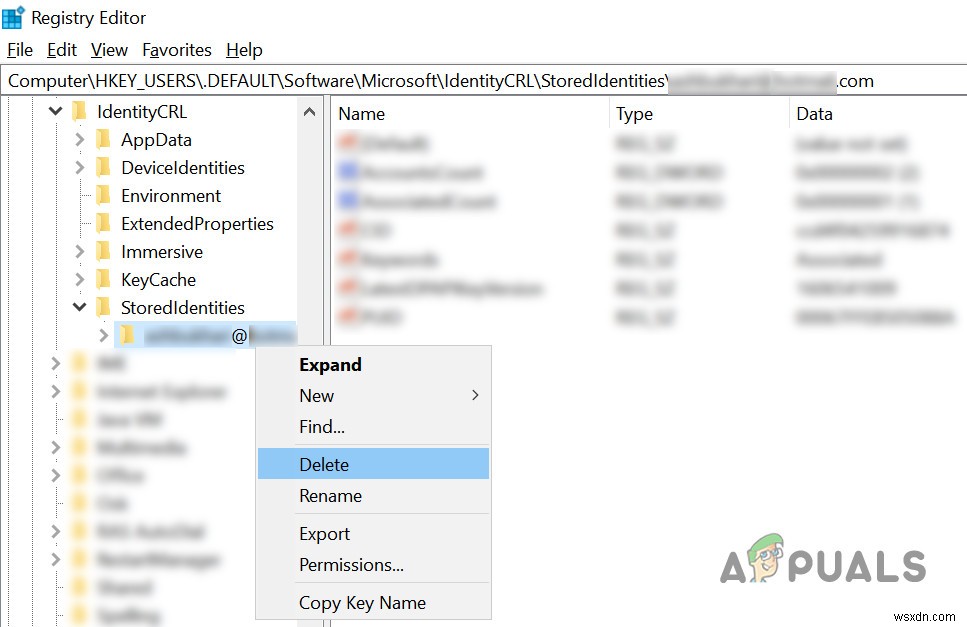Select the AppData folder icon
Viewport: 967px width, 627px height.
pyautogui.click(x=104, y=140)
